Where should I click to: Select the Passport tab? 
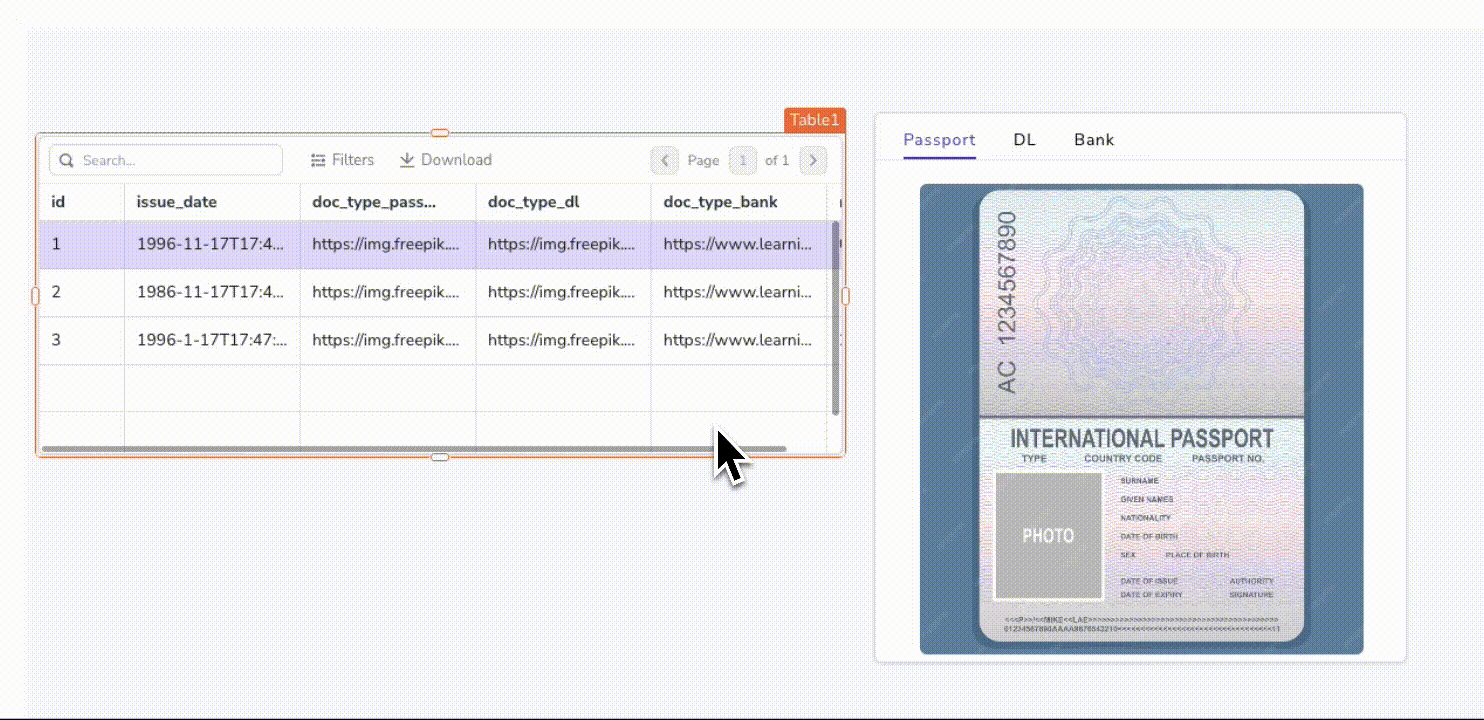click(x=938, y=140)
